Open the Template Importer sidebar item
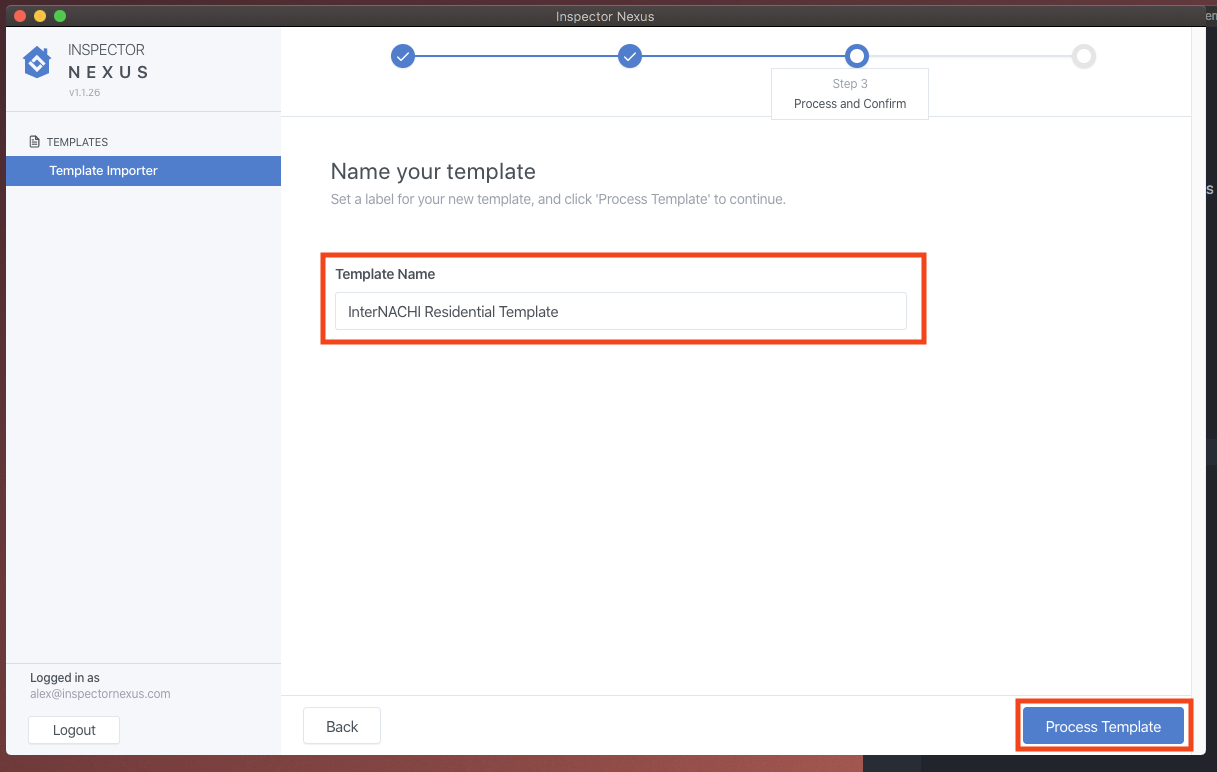This screenshot has width=1217, height=772. click(x=104, y=171)
